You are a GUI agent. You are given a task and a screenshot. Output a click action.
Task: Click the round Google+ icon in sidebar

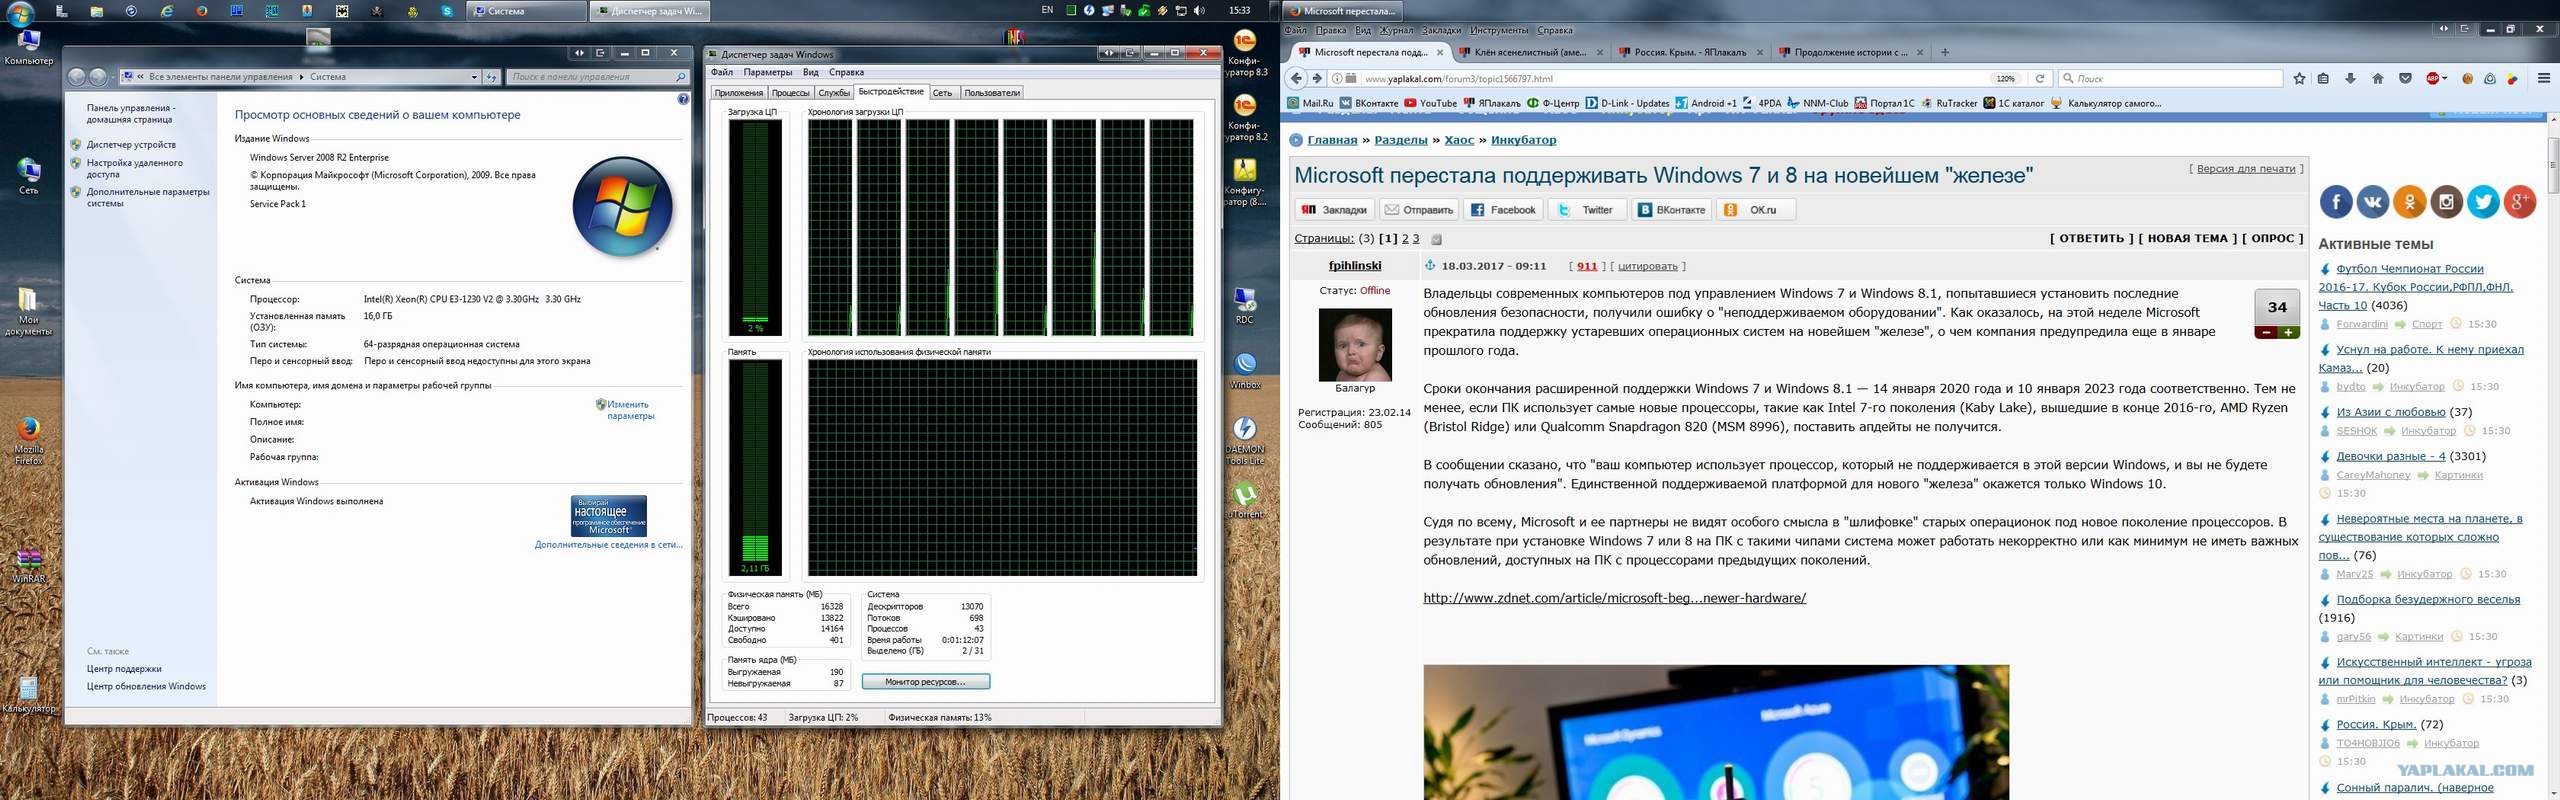coord(2520,202)
